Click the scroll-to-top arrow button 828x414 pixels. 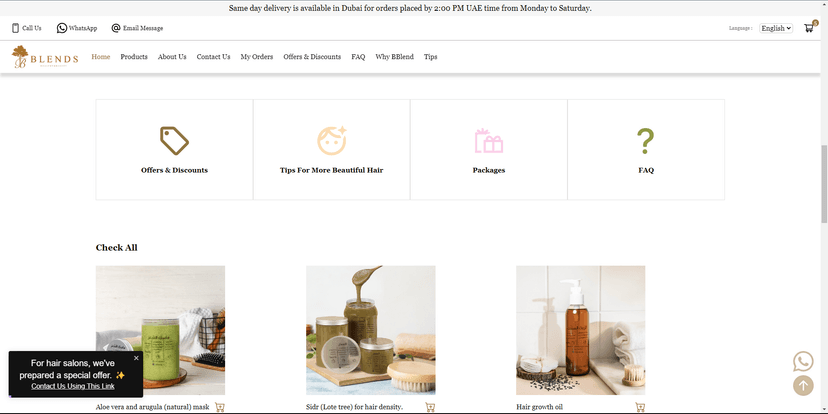[803, 385]
